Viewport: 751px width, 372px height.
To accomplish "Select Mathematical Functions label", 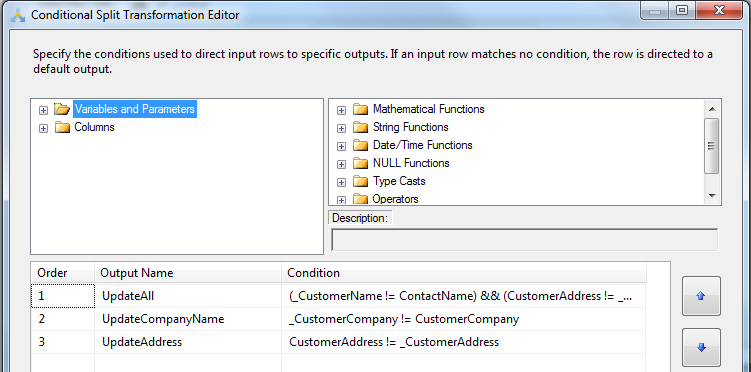I will 429,109.
